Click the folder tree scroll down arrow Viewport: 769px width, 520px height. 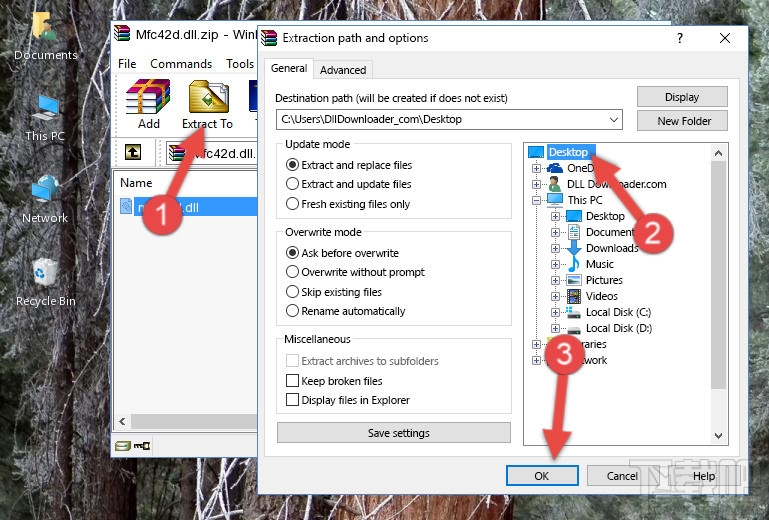tap(718, 435)
